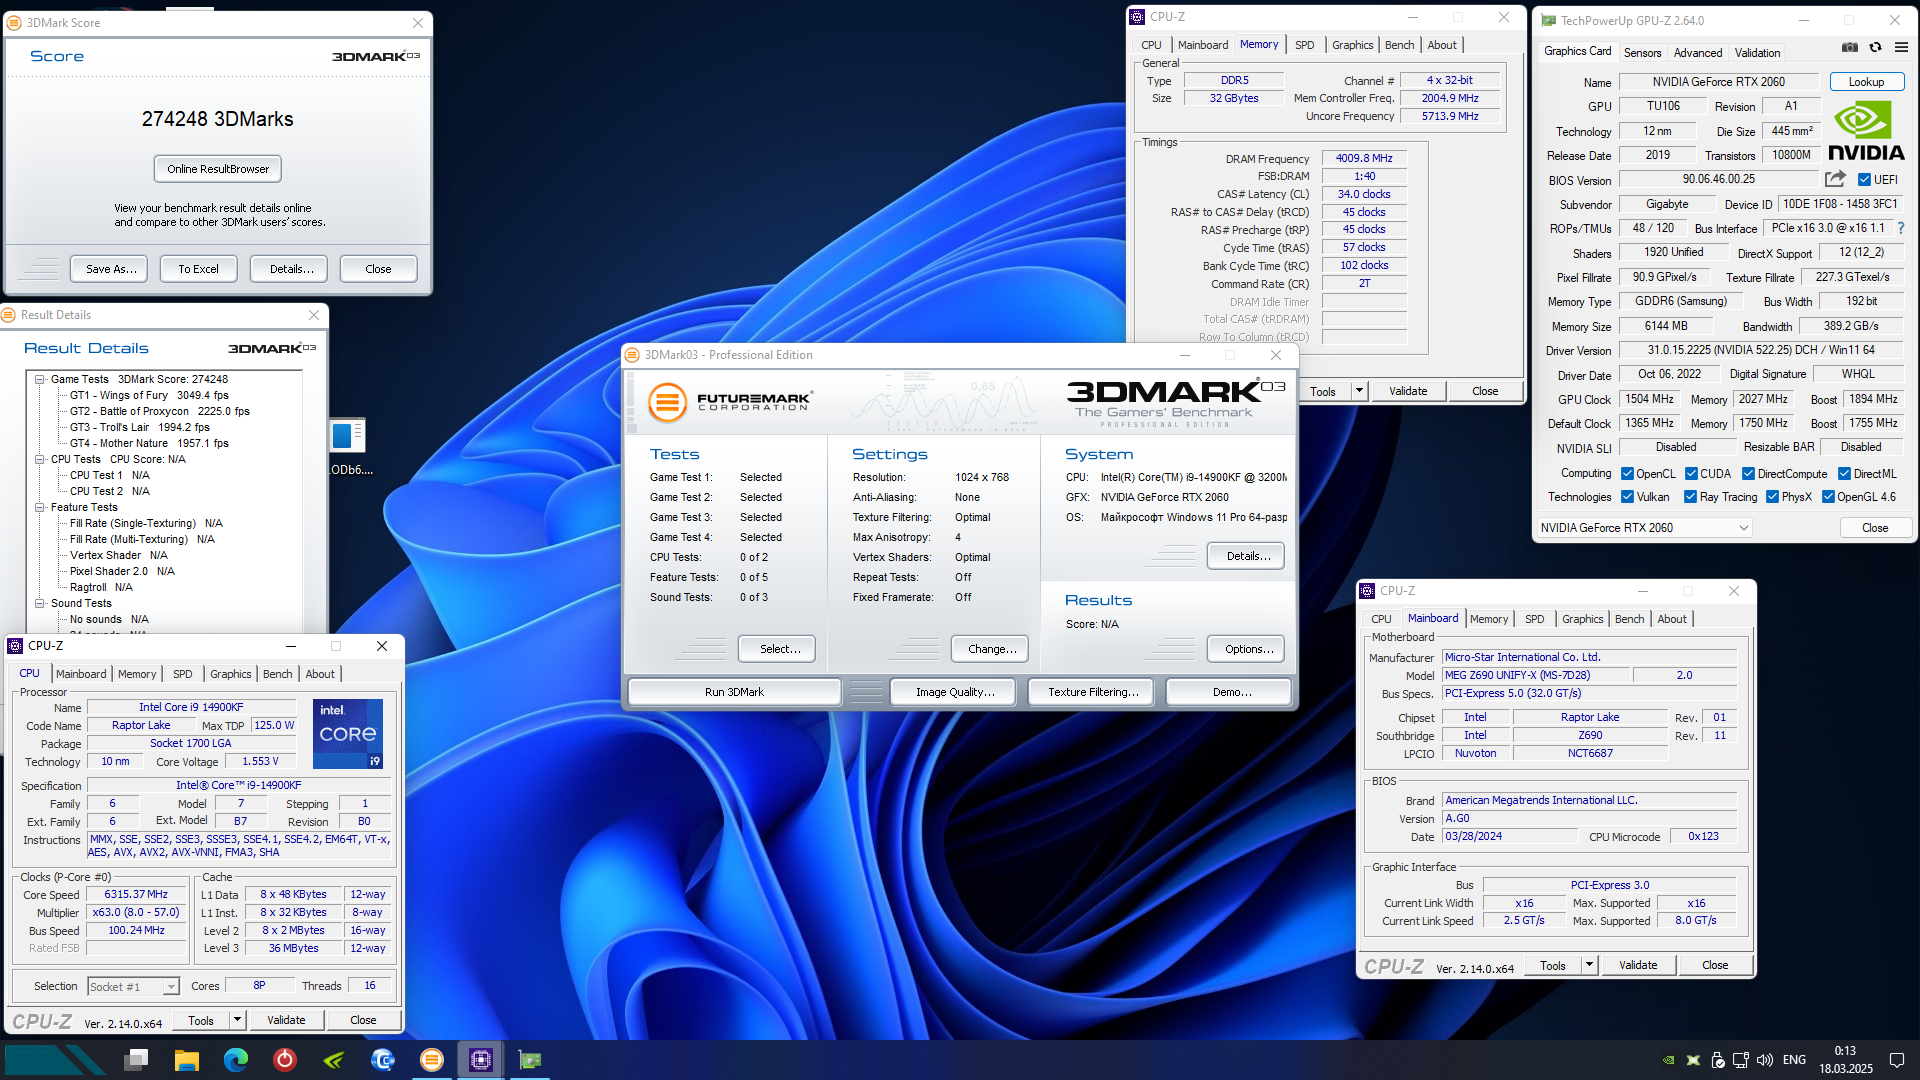1920x1080 pixels.
Task: Click Validate in CPU-Z CPU window
Action: tap(286, 1020)
